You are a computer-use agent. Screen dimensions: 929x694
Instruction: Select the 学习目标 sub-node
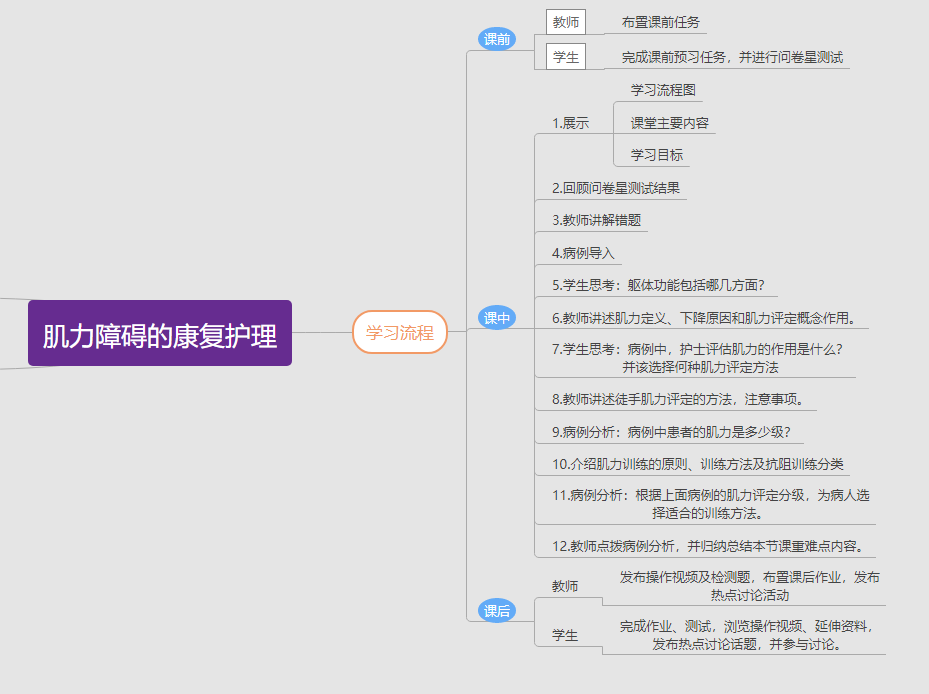(x=656, y=155)
